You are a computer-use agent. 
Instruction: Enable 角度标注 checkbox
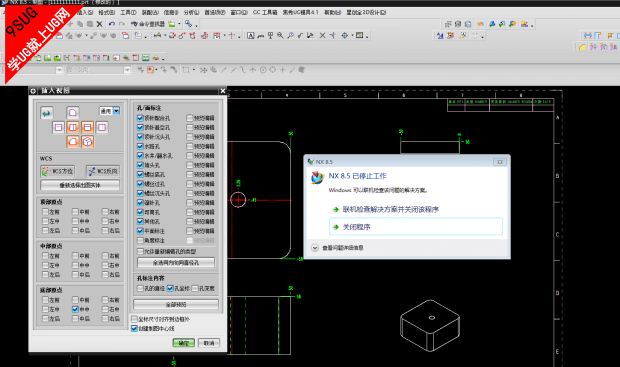(x=140, y=240)
